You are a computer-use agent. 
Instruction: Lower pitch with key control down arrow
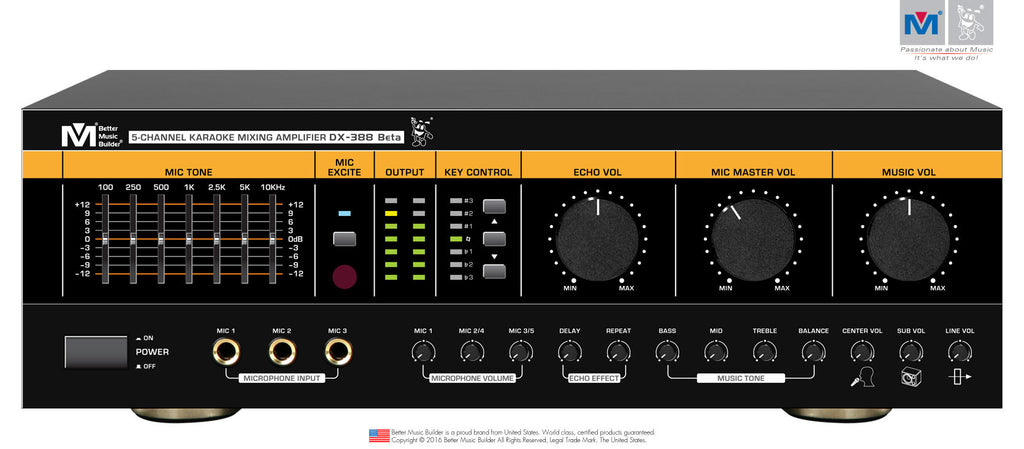click(x=495, y=270)
